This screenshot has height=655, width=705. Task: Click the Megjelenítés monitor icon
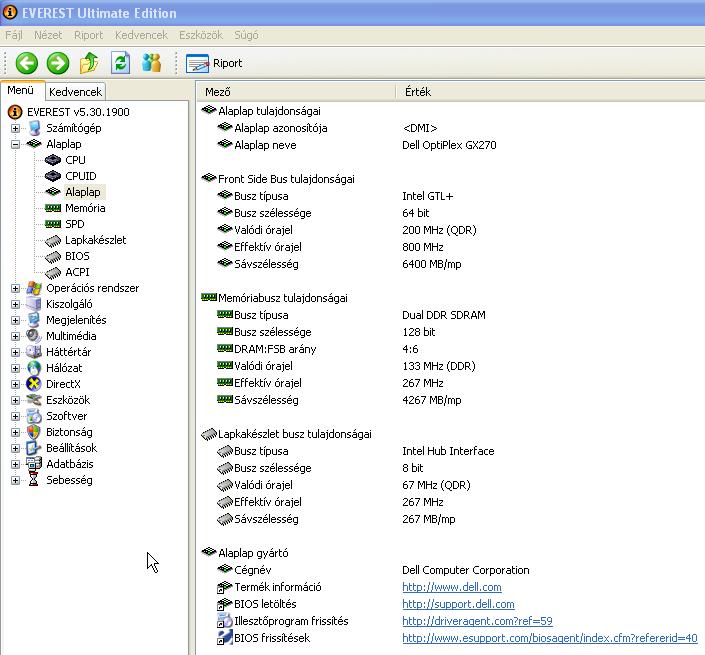(x=34, y=320)
